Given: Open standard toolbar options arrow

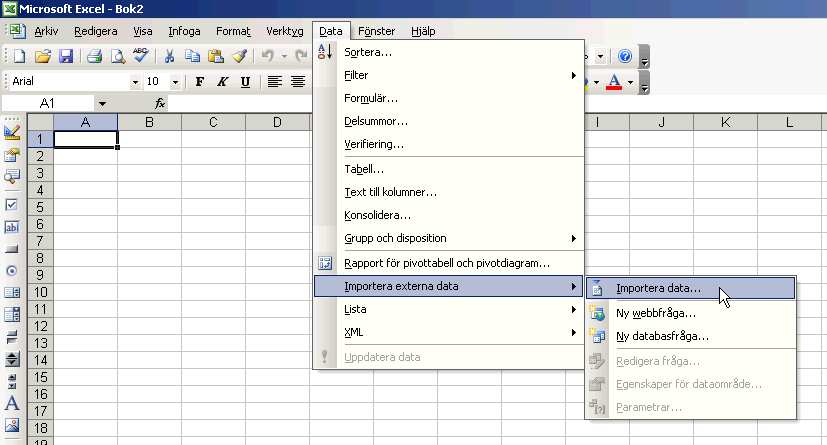Looking at the screenshot, I should (644, 57).
